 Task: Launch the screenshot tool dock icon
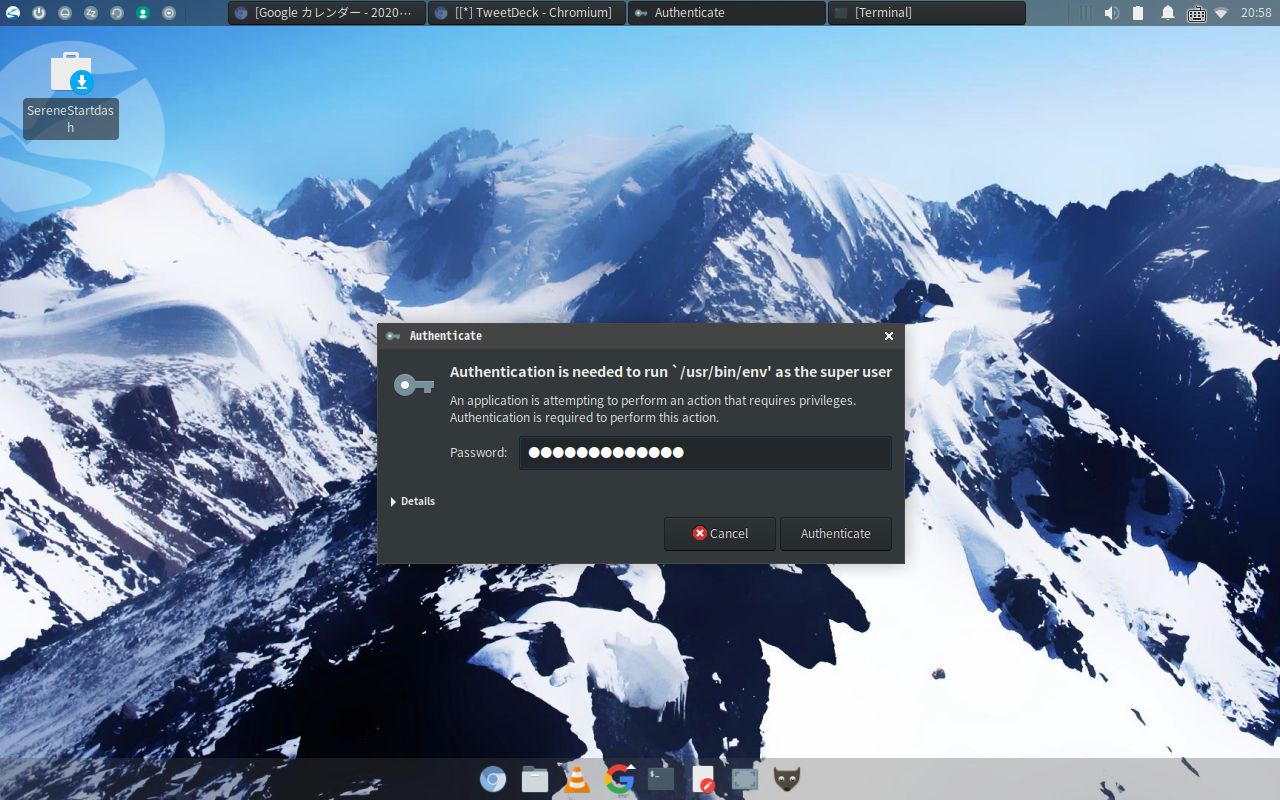pyautogui.click(x=745, y=779)
